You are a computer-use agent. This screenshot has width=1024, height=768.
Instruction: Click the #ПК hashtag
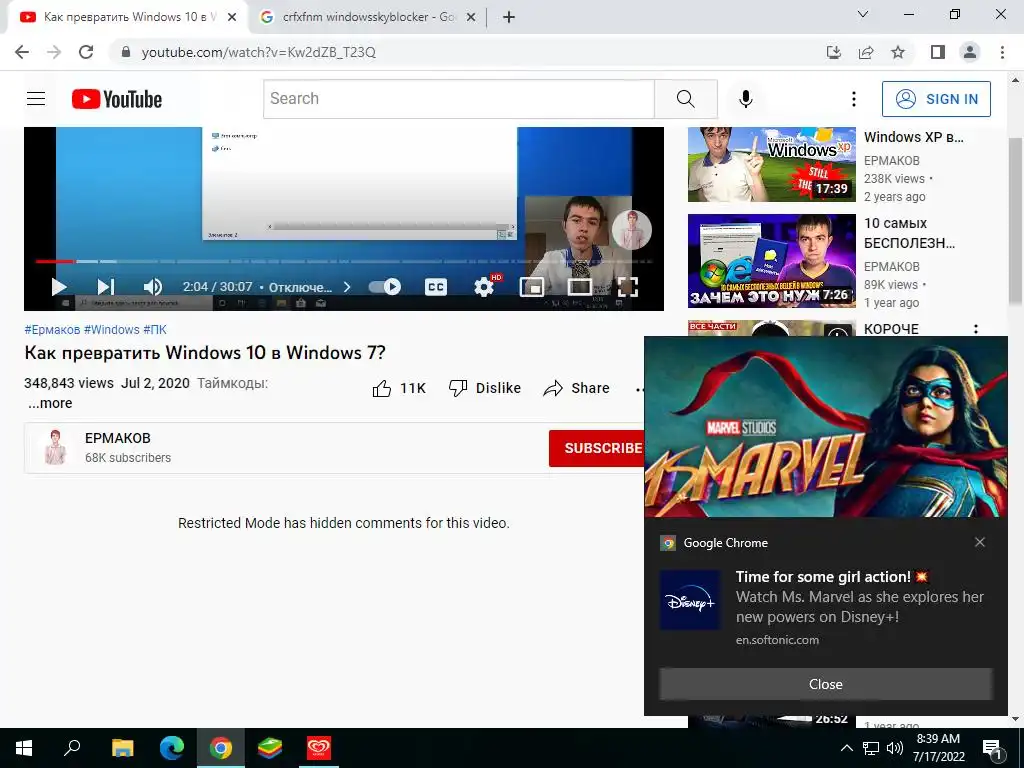point(155,330)
